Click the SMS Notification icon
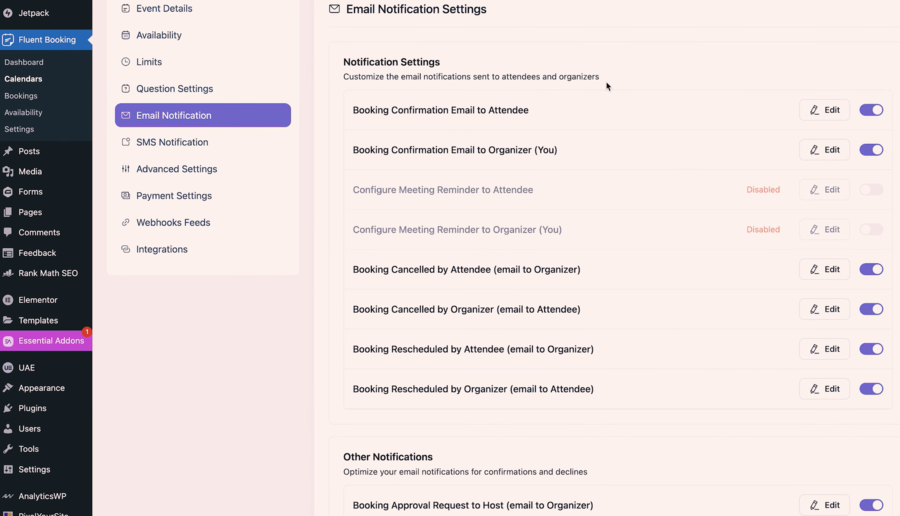 tap(126, 142)
